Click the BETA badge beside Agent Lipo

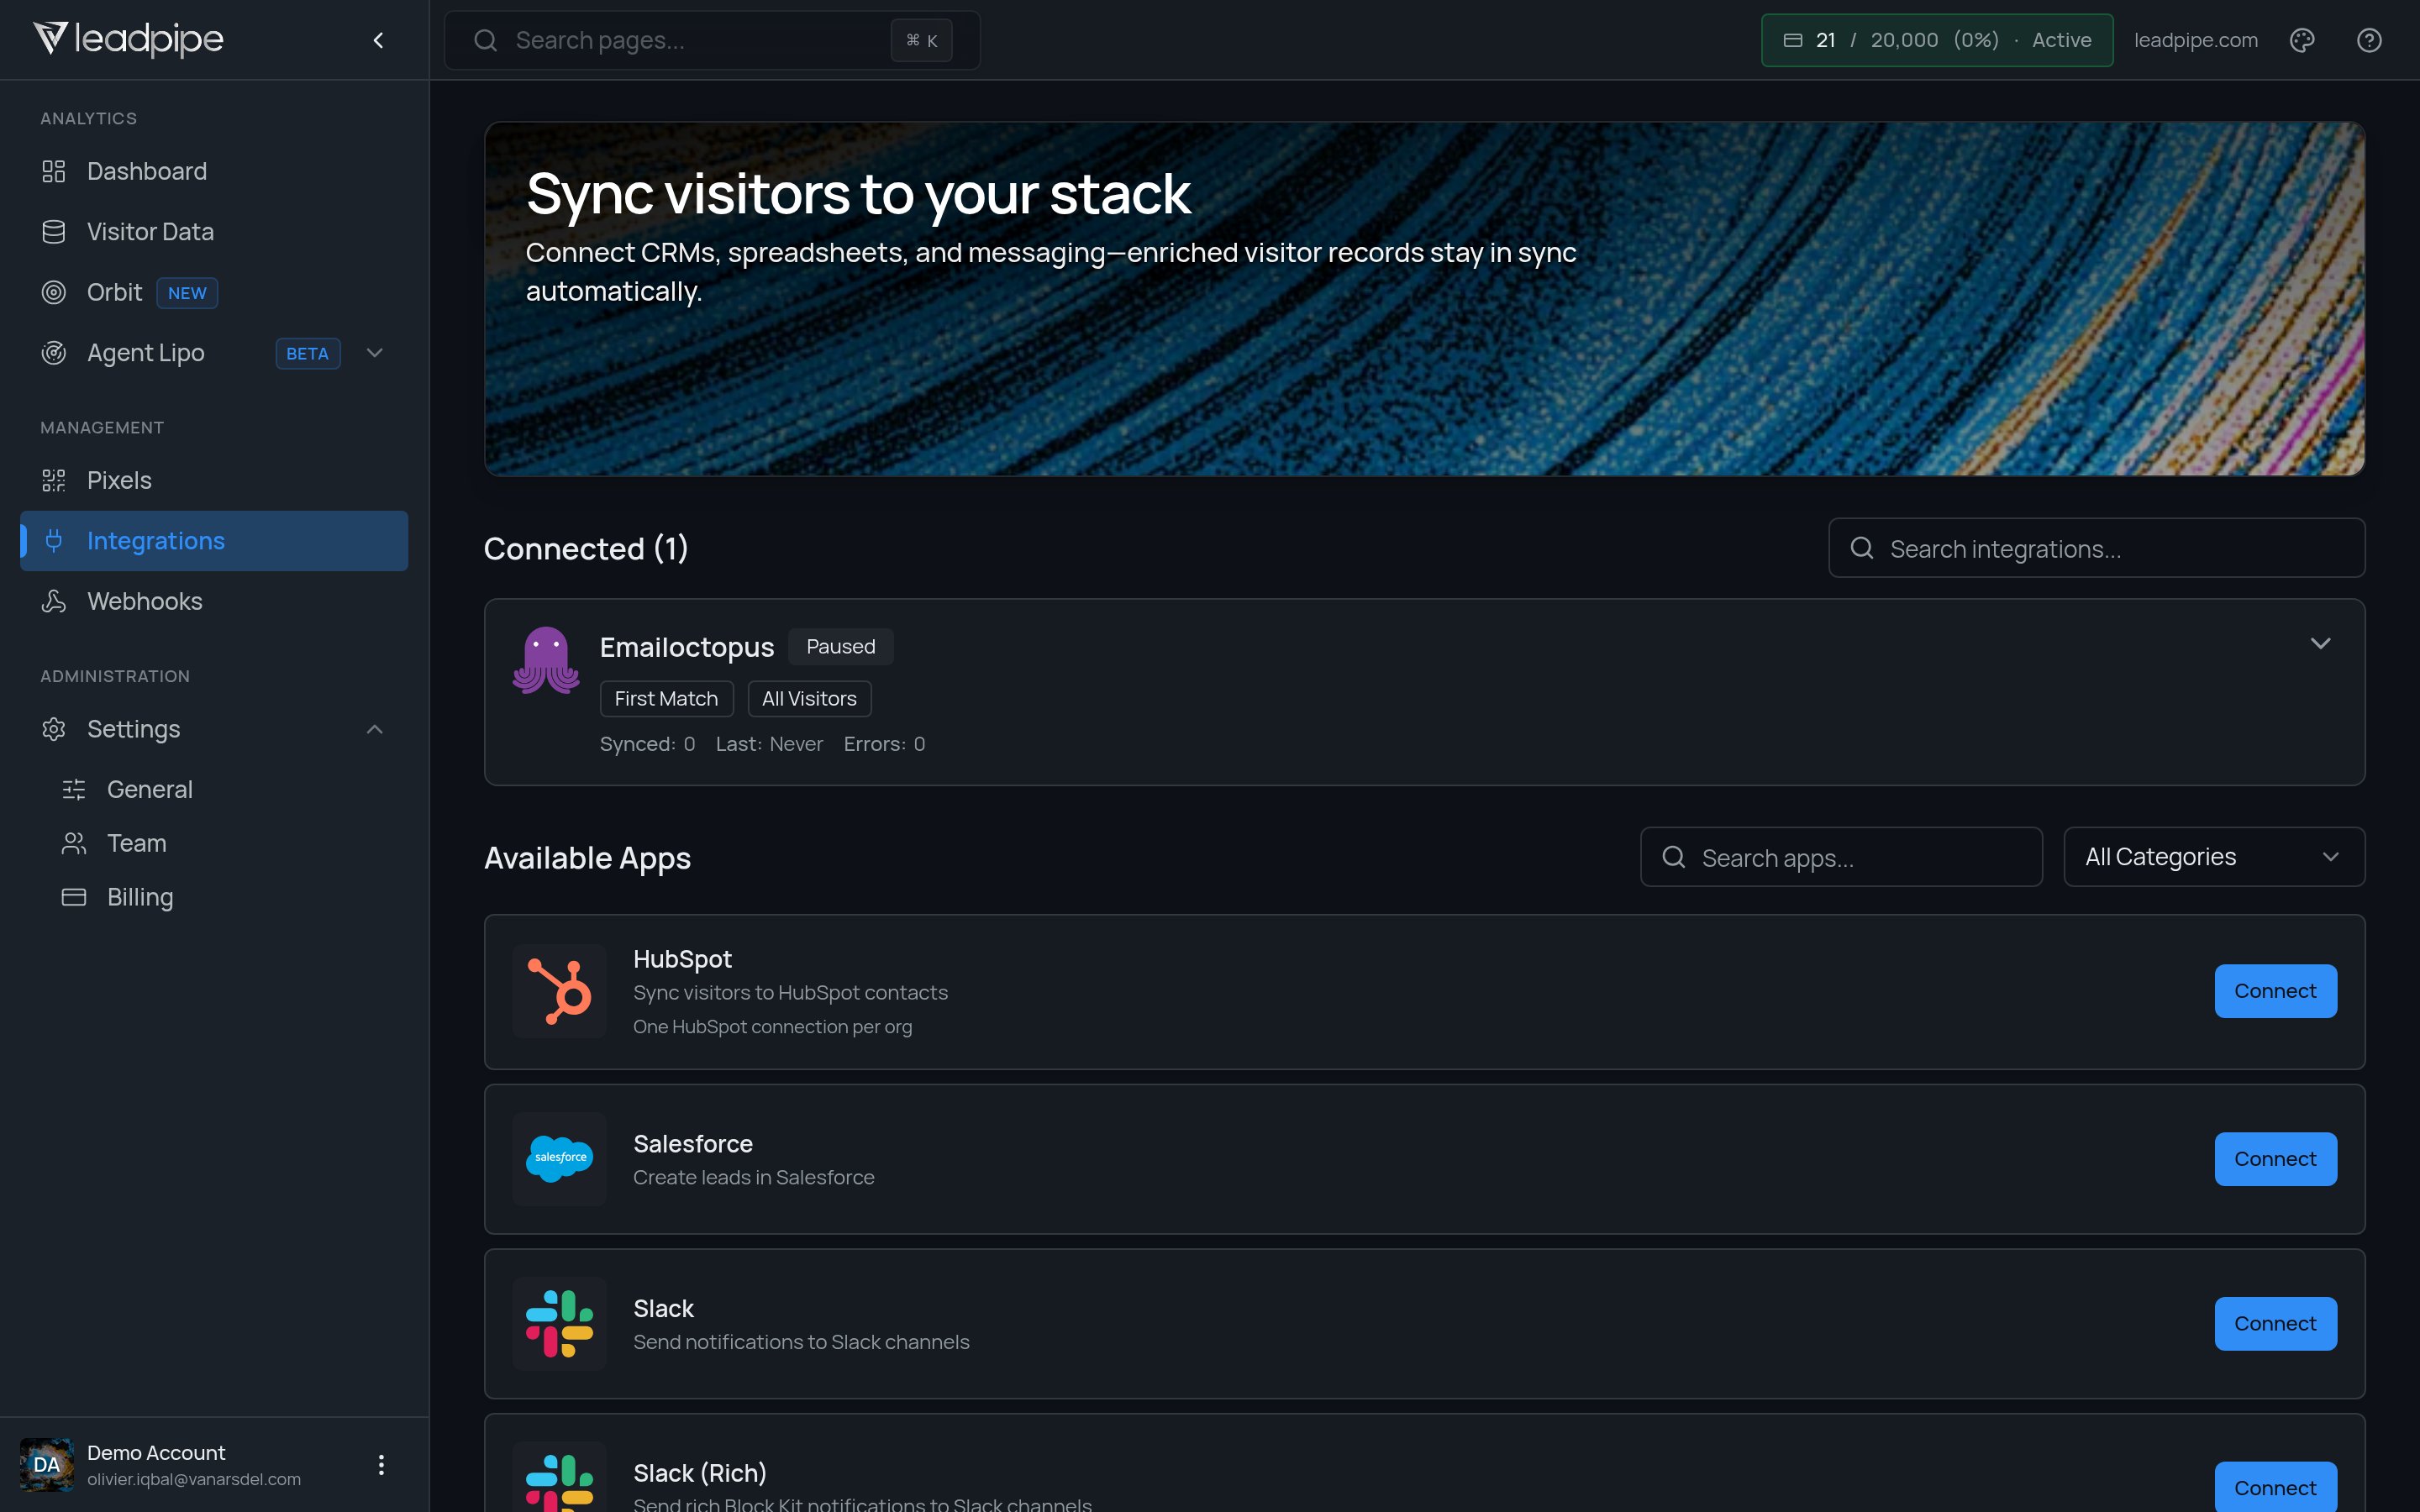pos(307,353)
